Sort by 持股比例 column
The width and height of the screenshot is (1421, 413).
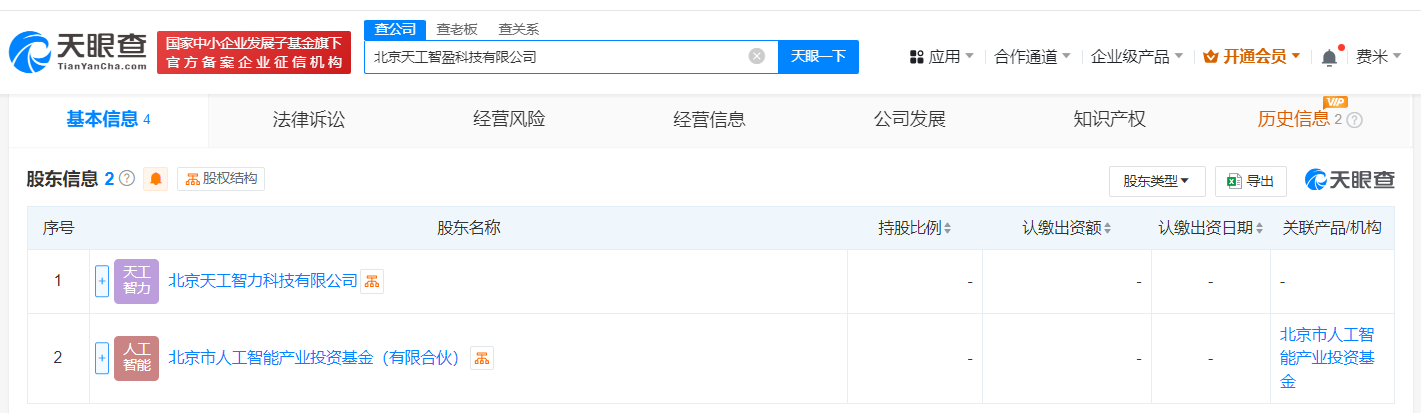[x=914, y=228]
